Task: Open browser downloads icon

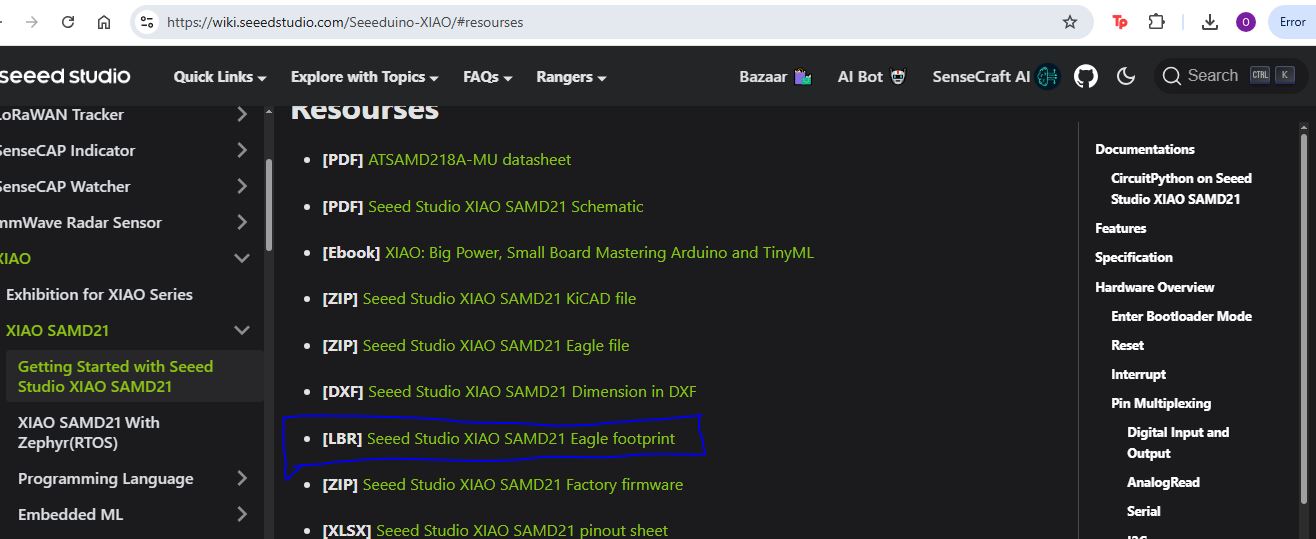Action: tap(1209, 21)
